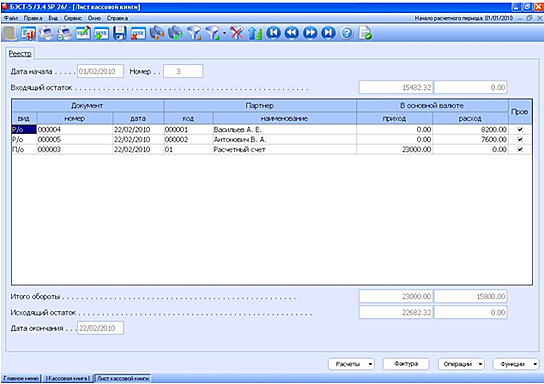Select the Р/о cell of row 000004

(24, 129)
